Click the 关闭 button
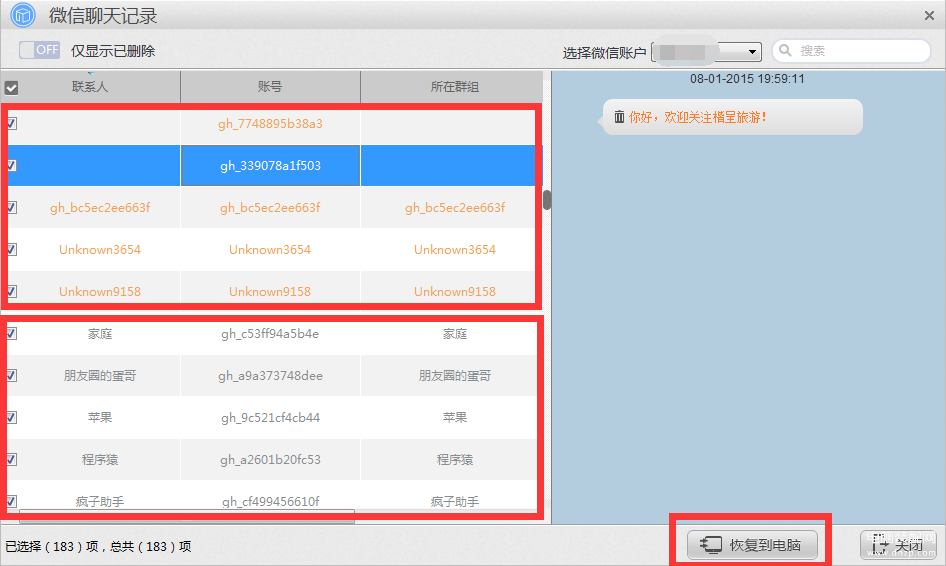Screen dimensions: 946x566 898,545
